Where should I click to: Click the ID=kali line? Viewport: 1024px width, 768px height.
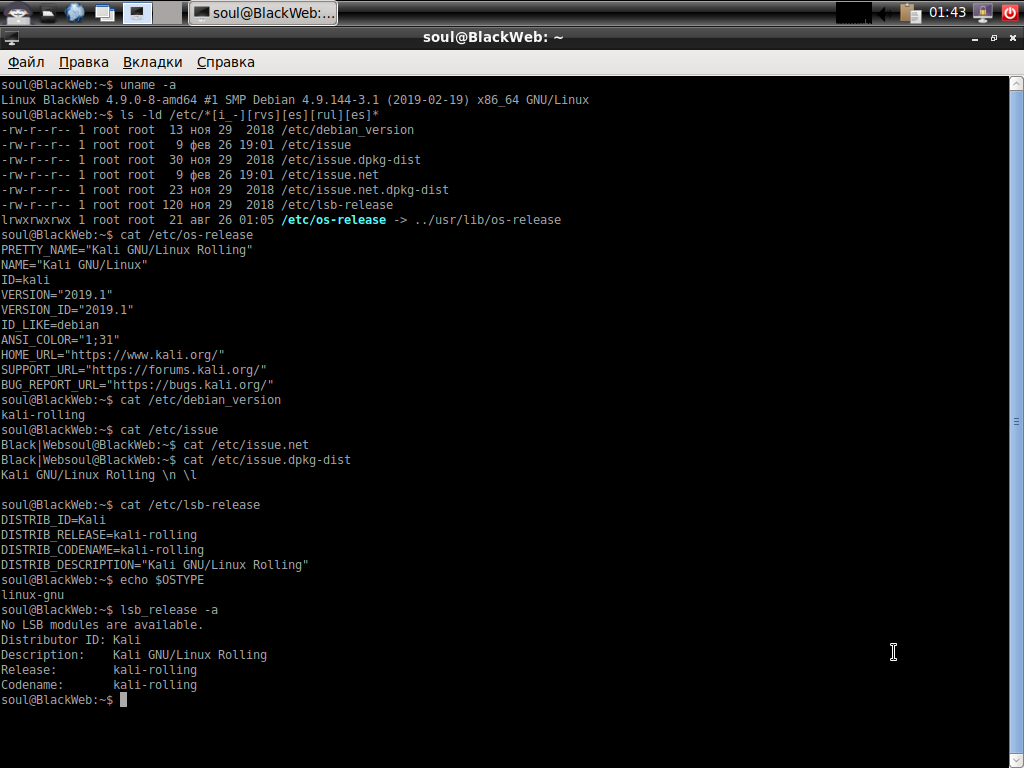25,280
